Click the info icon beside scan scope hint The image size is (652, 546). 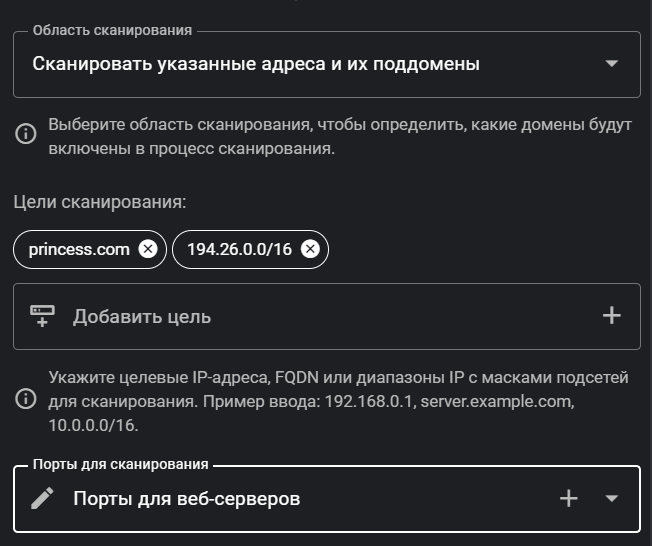(x=26, y=132)
